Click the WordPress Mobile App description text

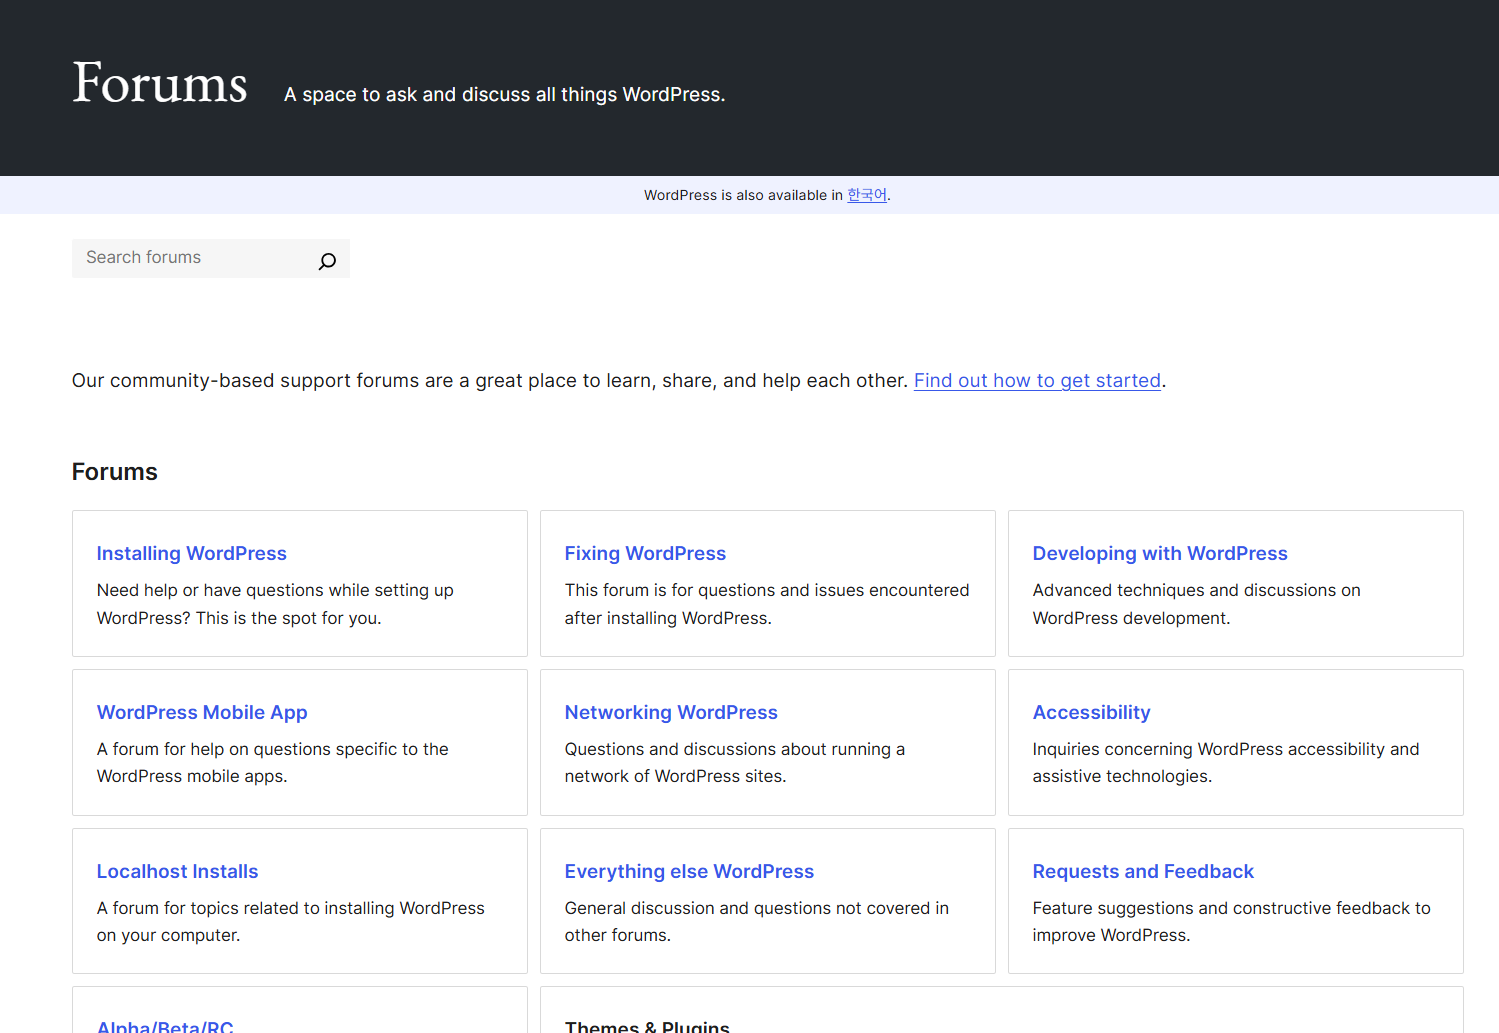[273, 763]
